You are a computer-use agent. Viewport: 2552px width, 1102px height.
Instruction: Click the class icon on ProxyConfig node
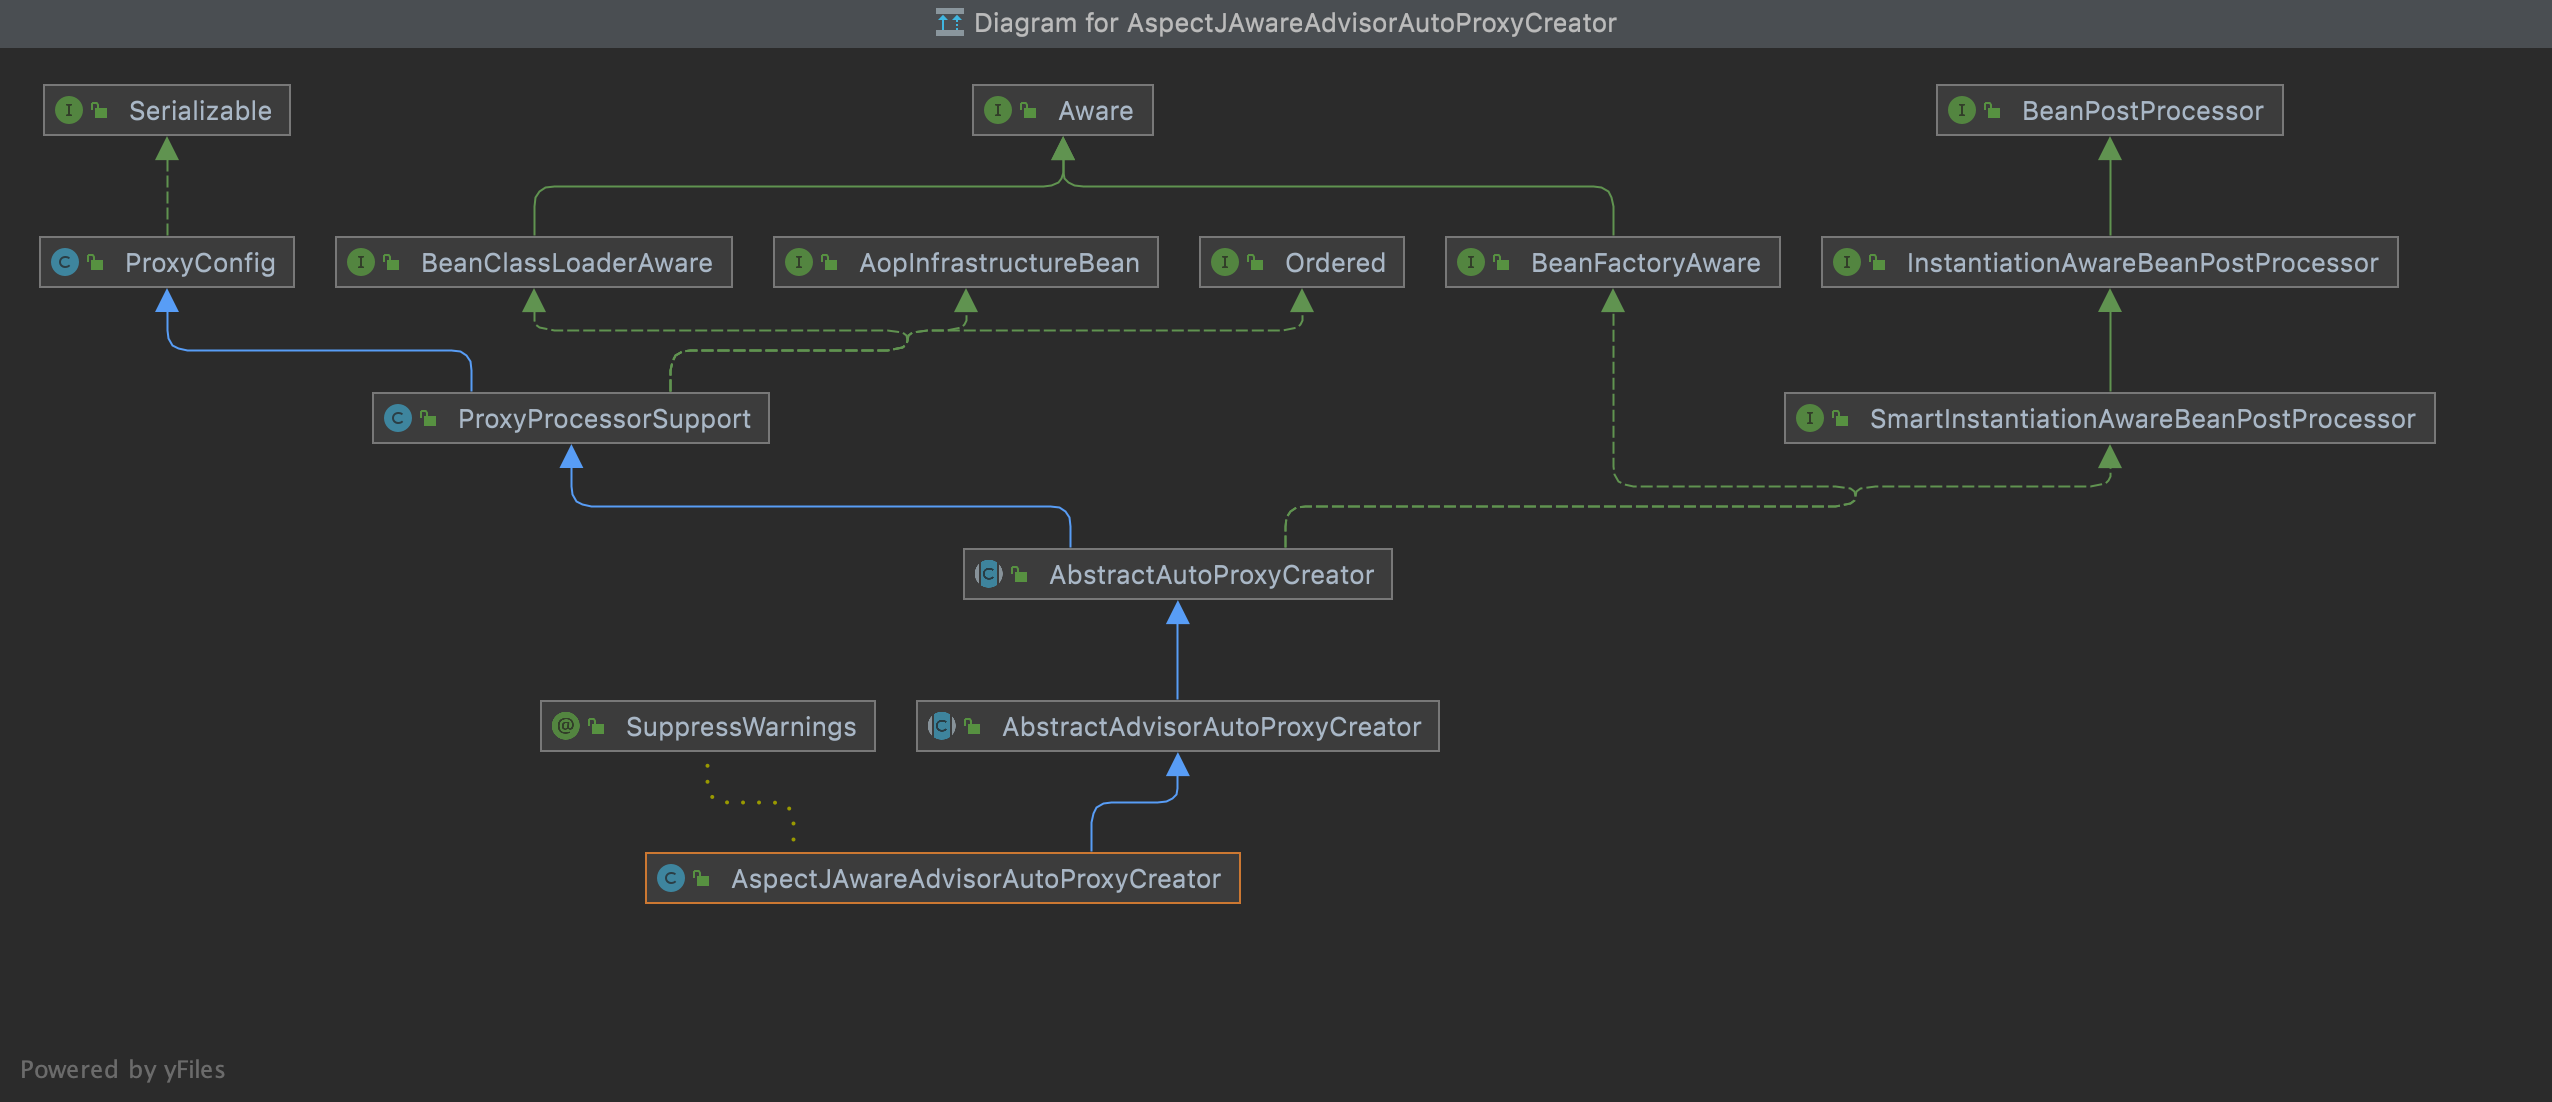pos(64,262)
